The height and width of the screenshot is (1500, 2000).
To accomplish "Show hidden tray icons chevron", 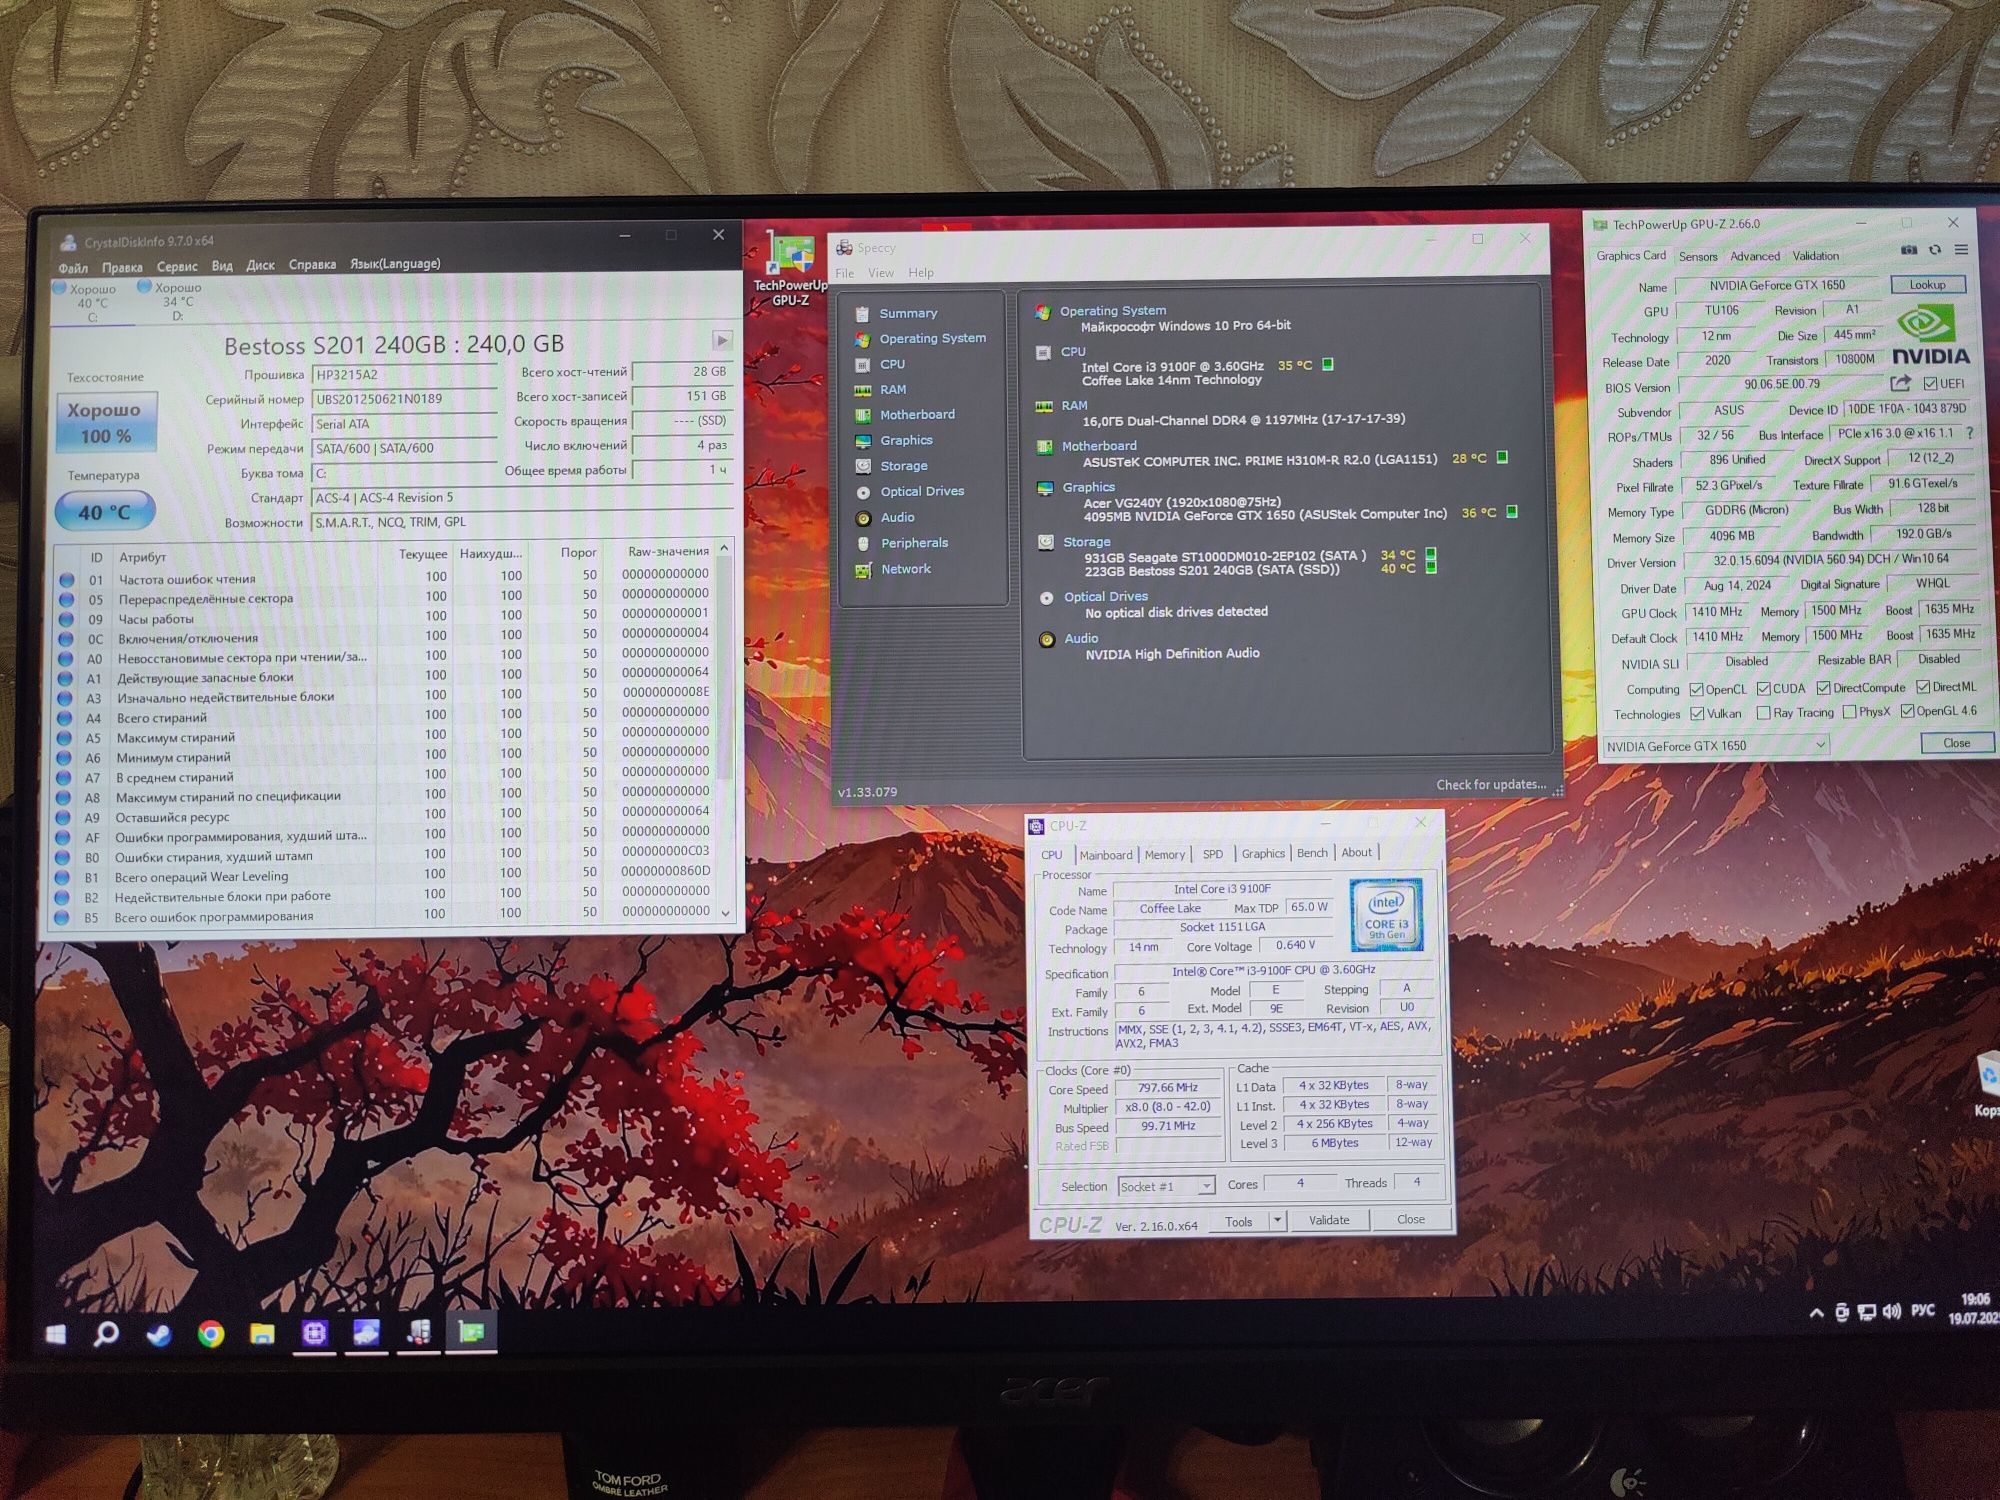I will [x=1816, y=1313].
